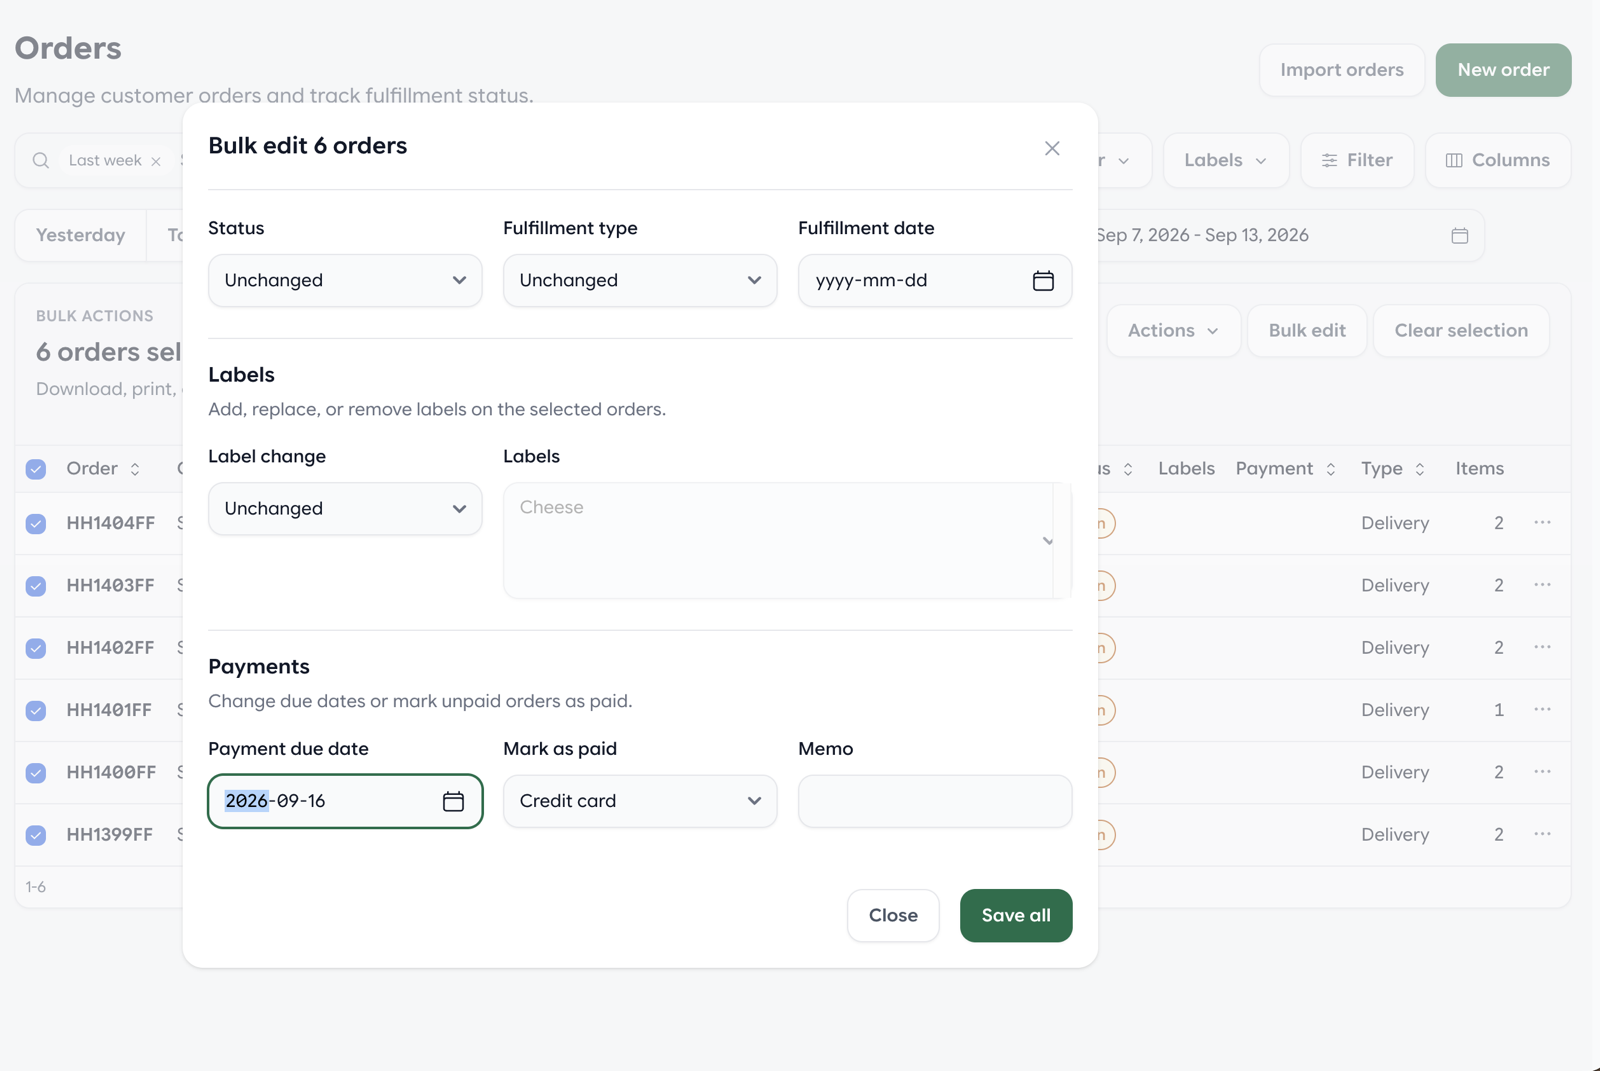Select the Yesterday date tab
The image size is (1600, 1071).
81,236
